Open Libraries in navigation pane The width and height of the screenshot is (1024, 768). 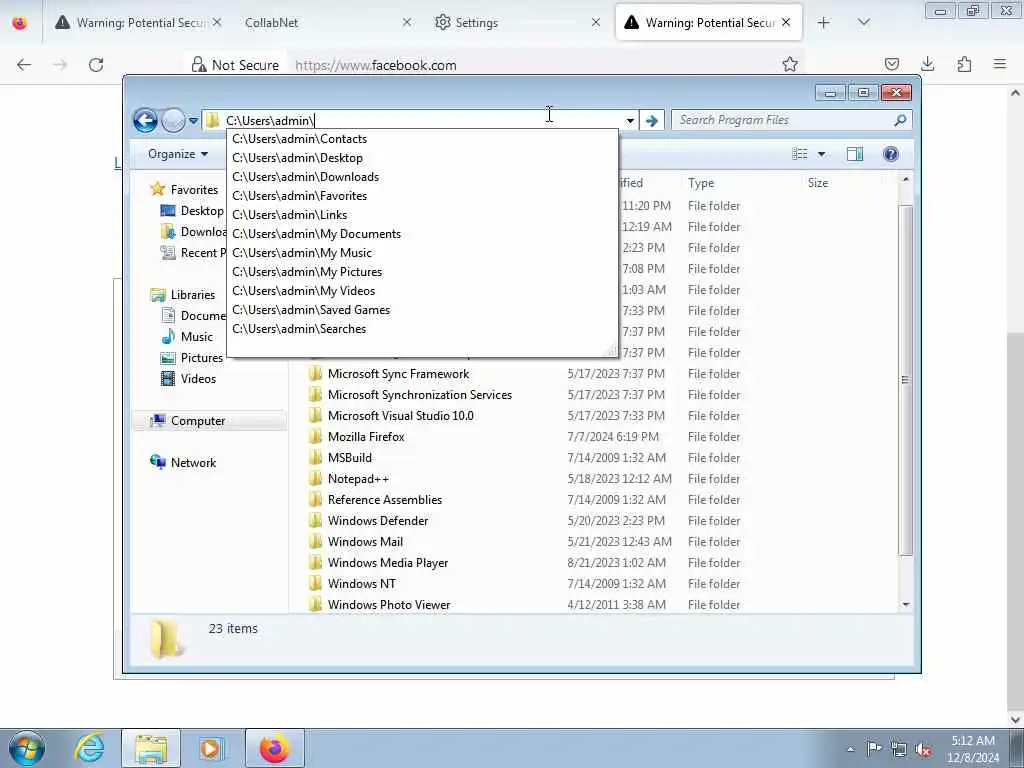click(193, 295)
